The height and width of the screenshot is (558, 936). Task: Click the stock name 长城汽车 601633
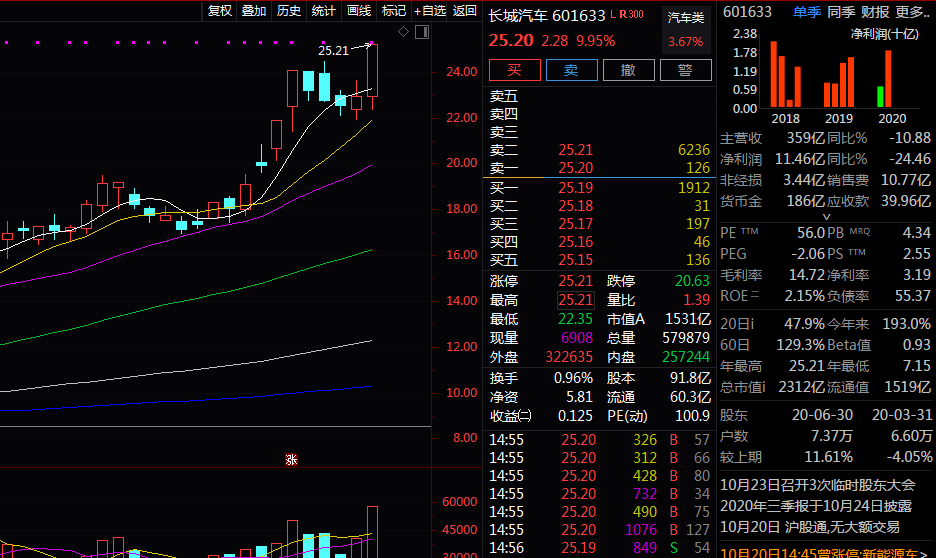547,16
